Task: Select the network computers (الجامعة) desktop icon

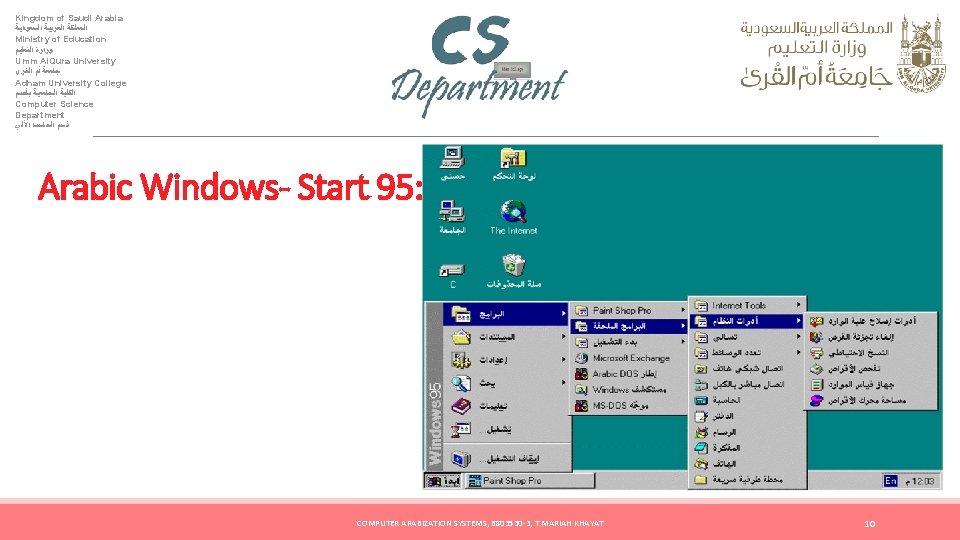Action: click(x=452, y=217)
